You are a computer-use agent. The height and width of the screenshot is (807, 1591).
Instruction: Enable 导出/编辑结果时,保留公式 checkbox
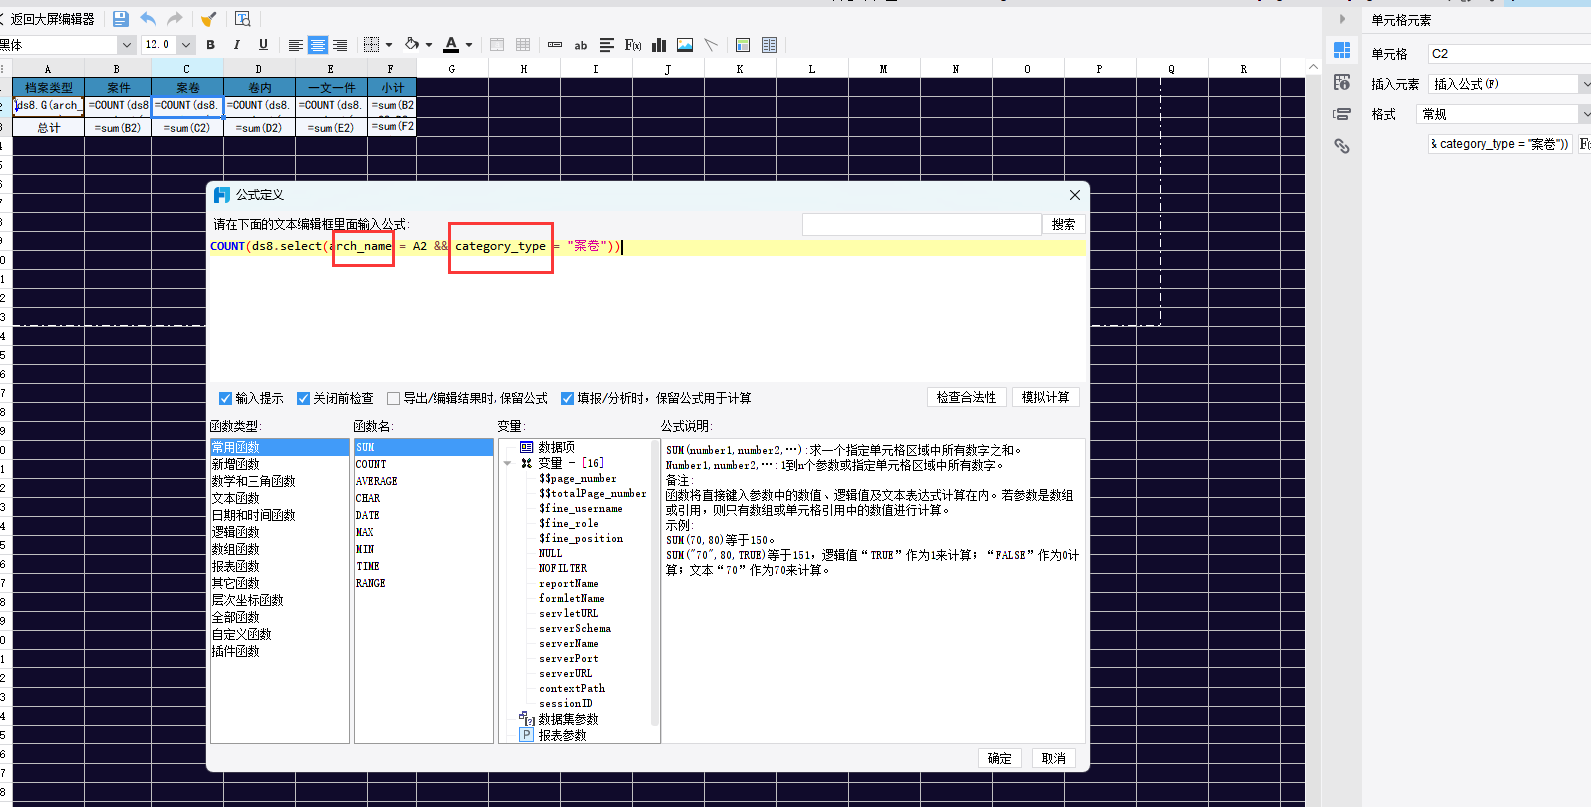point(393,398)
